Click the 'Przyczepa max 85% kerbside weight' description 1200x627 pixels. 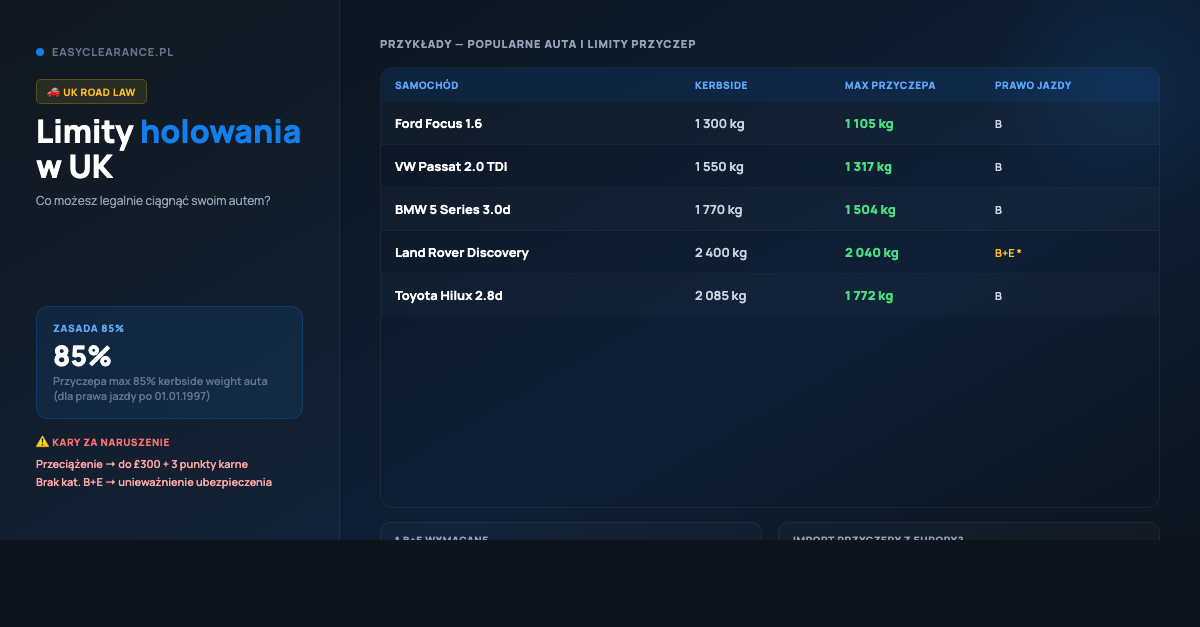[160, 389]
